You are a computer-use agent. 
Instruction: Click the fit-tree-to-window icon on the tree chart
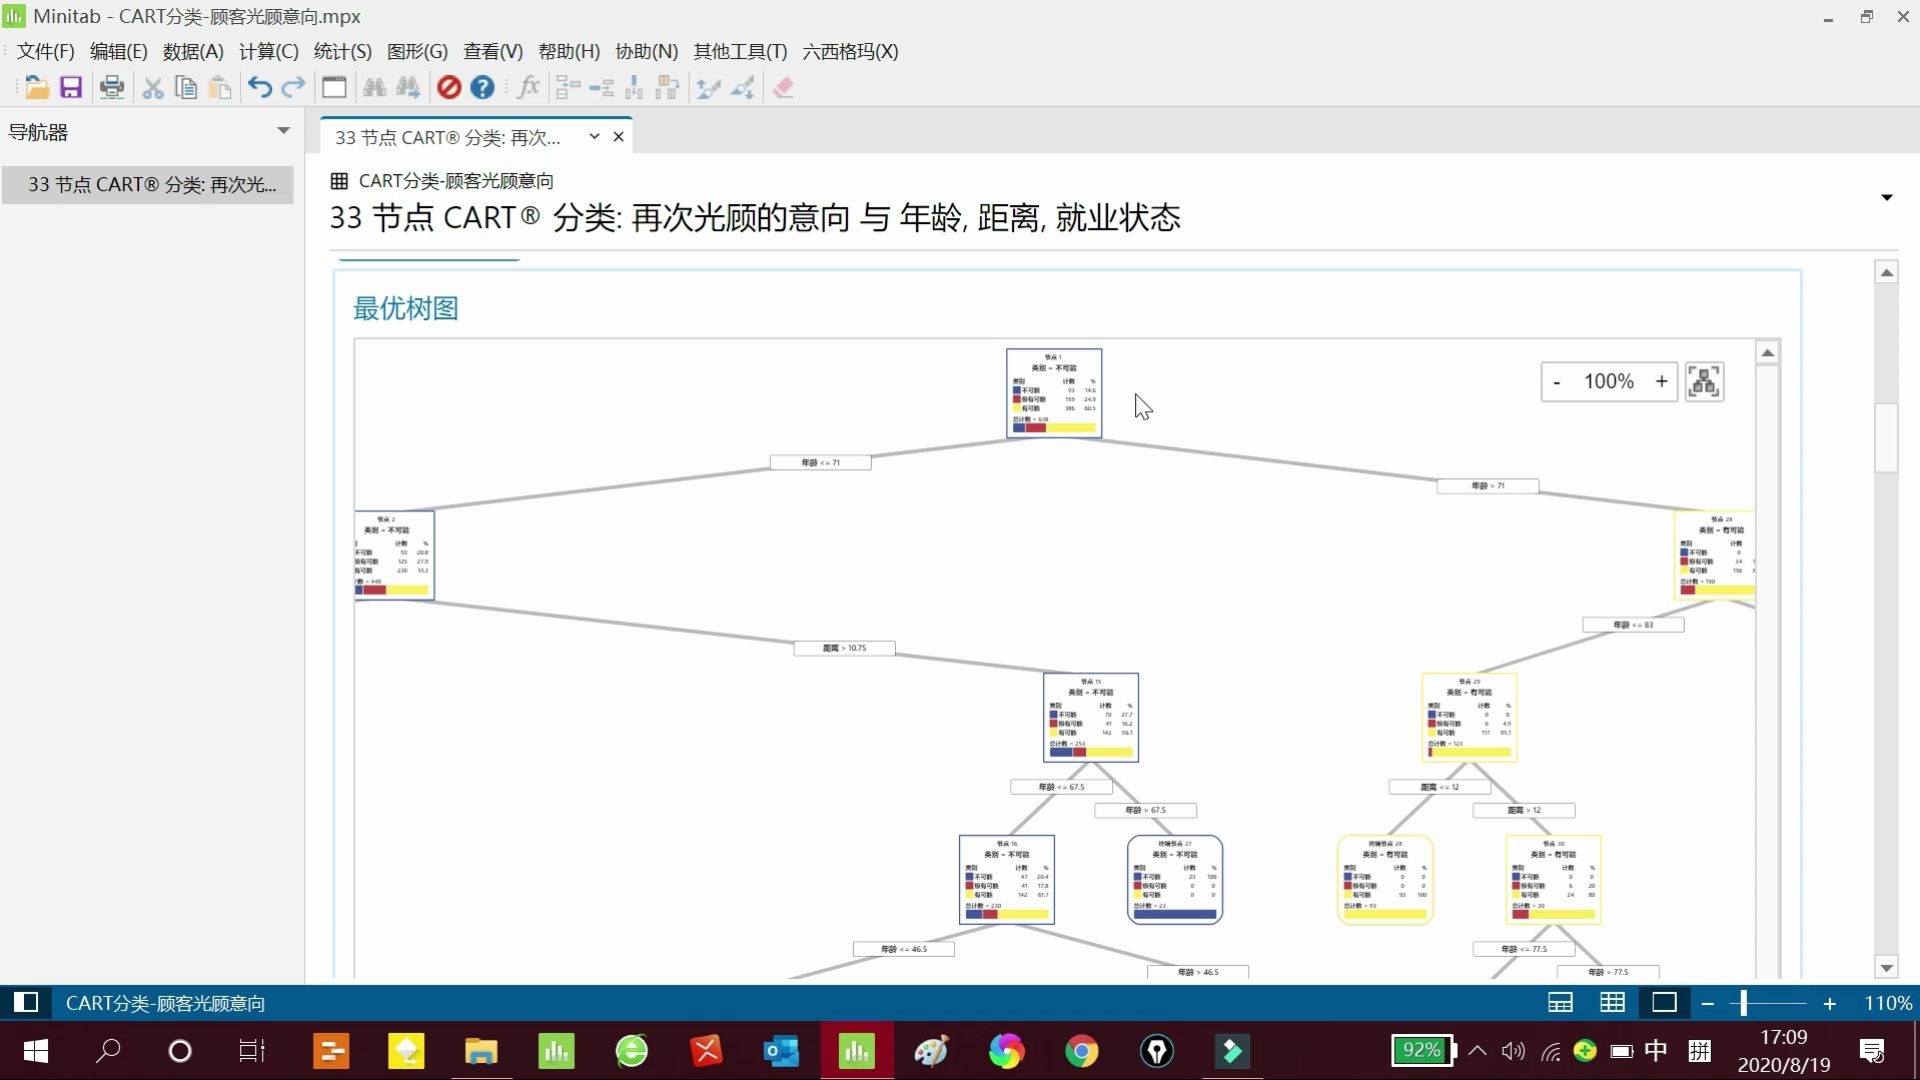[x=1704, y=381]
